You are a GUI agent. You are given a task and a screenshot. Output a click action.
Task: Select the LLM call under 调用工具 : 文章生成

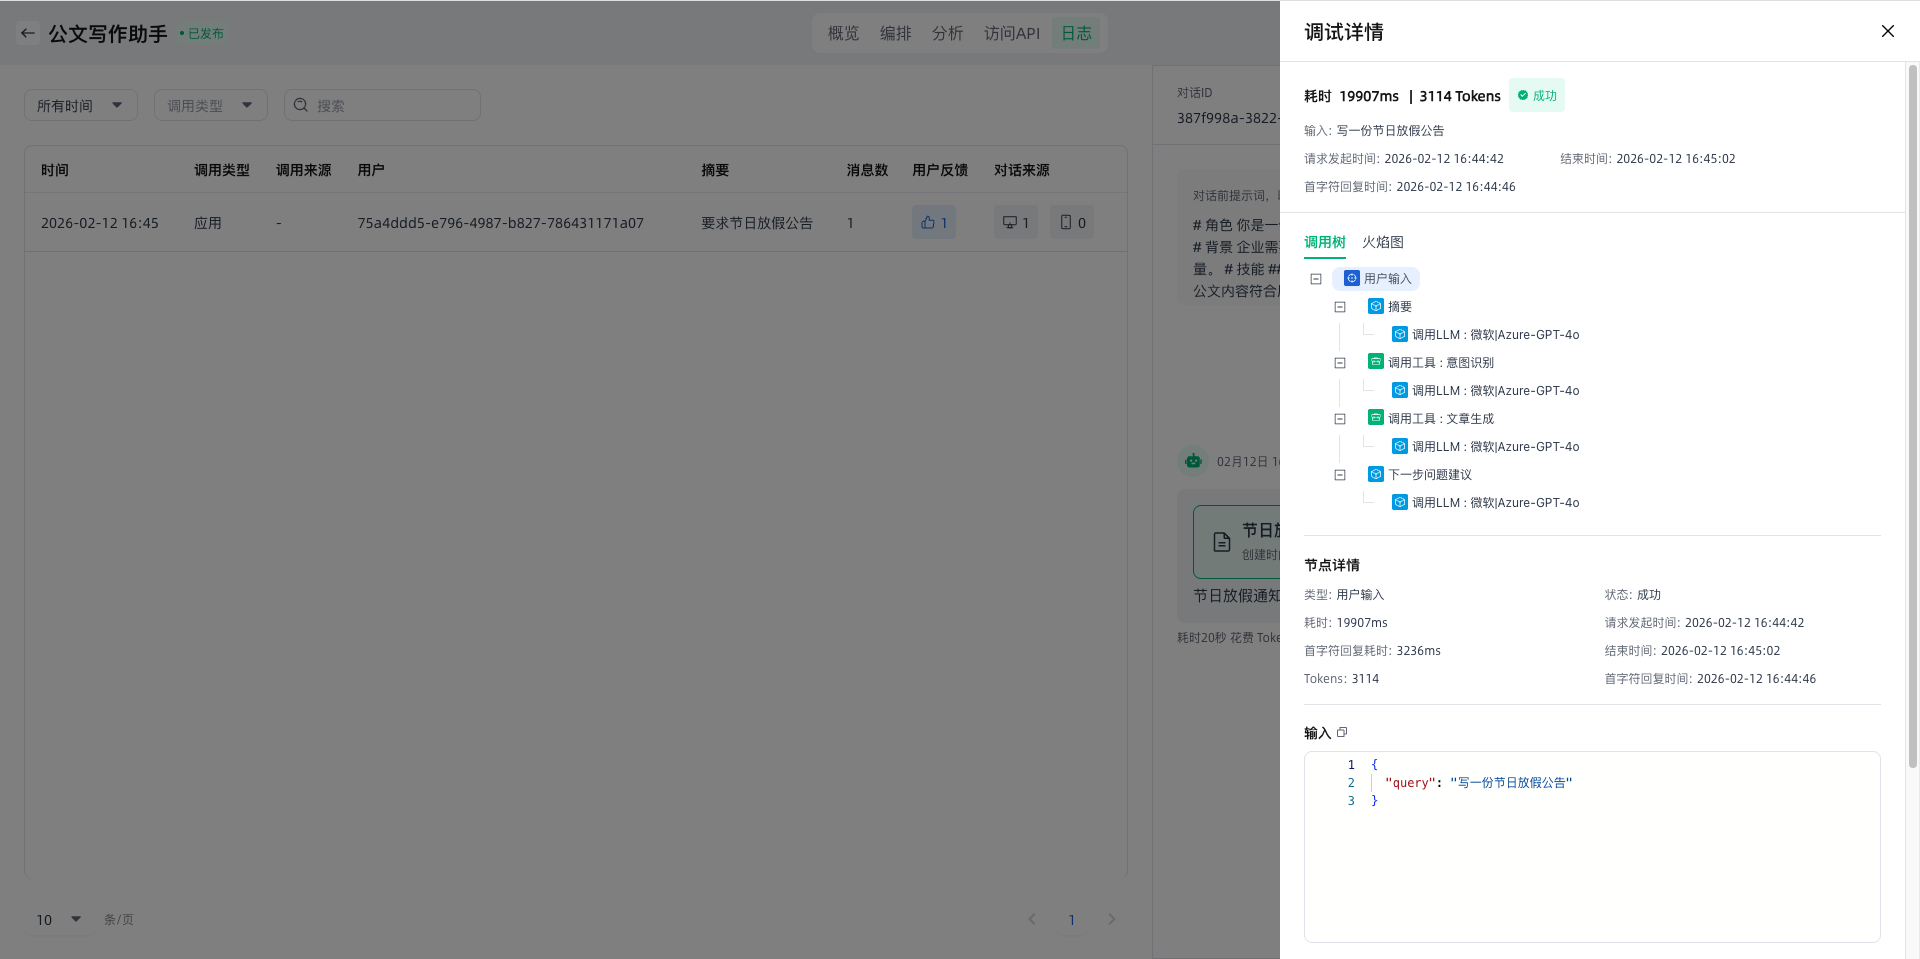click(x=1494, y=446)
